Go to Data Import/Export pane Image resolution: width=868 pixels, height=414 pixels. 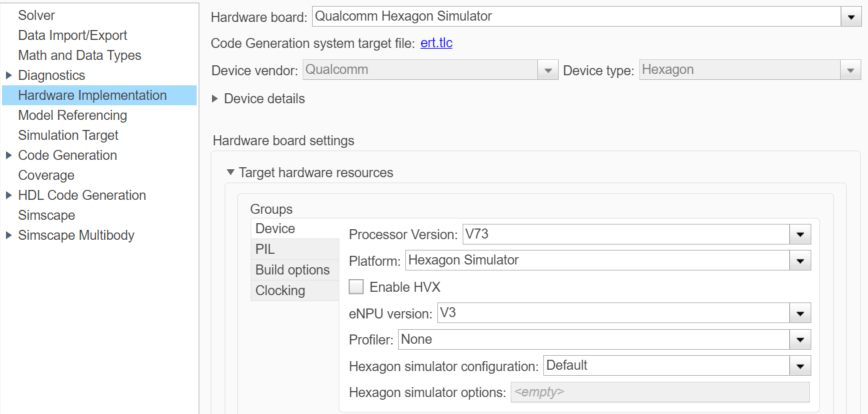tap(73, 35)
